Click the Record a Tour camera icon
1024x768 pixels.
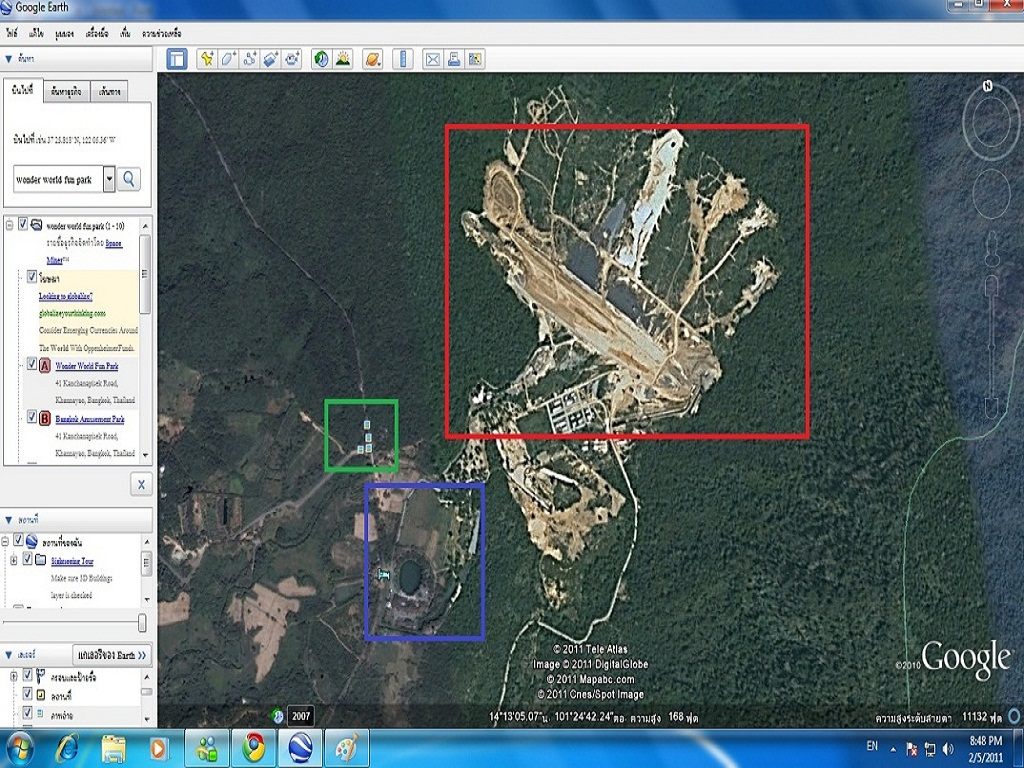[292, 59]
